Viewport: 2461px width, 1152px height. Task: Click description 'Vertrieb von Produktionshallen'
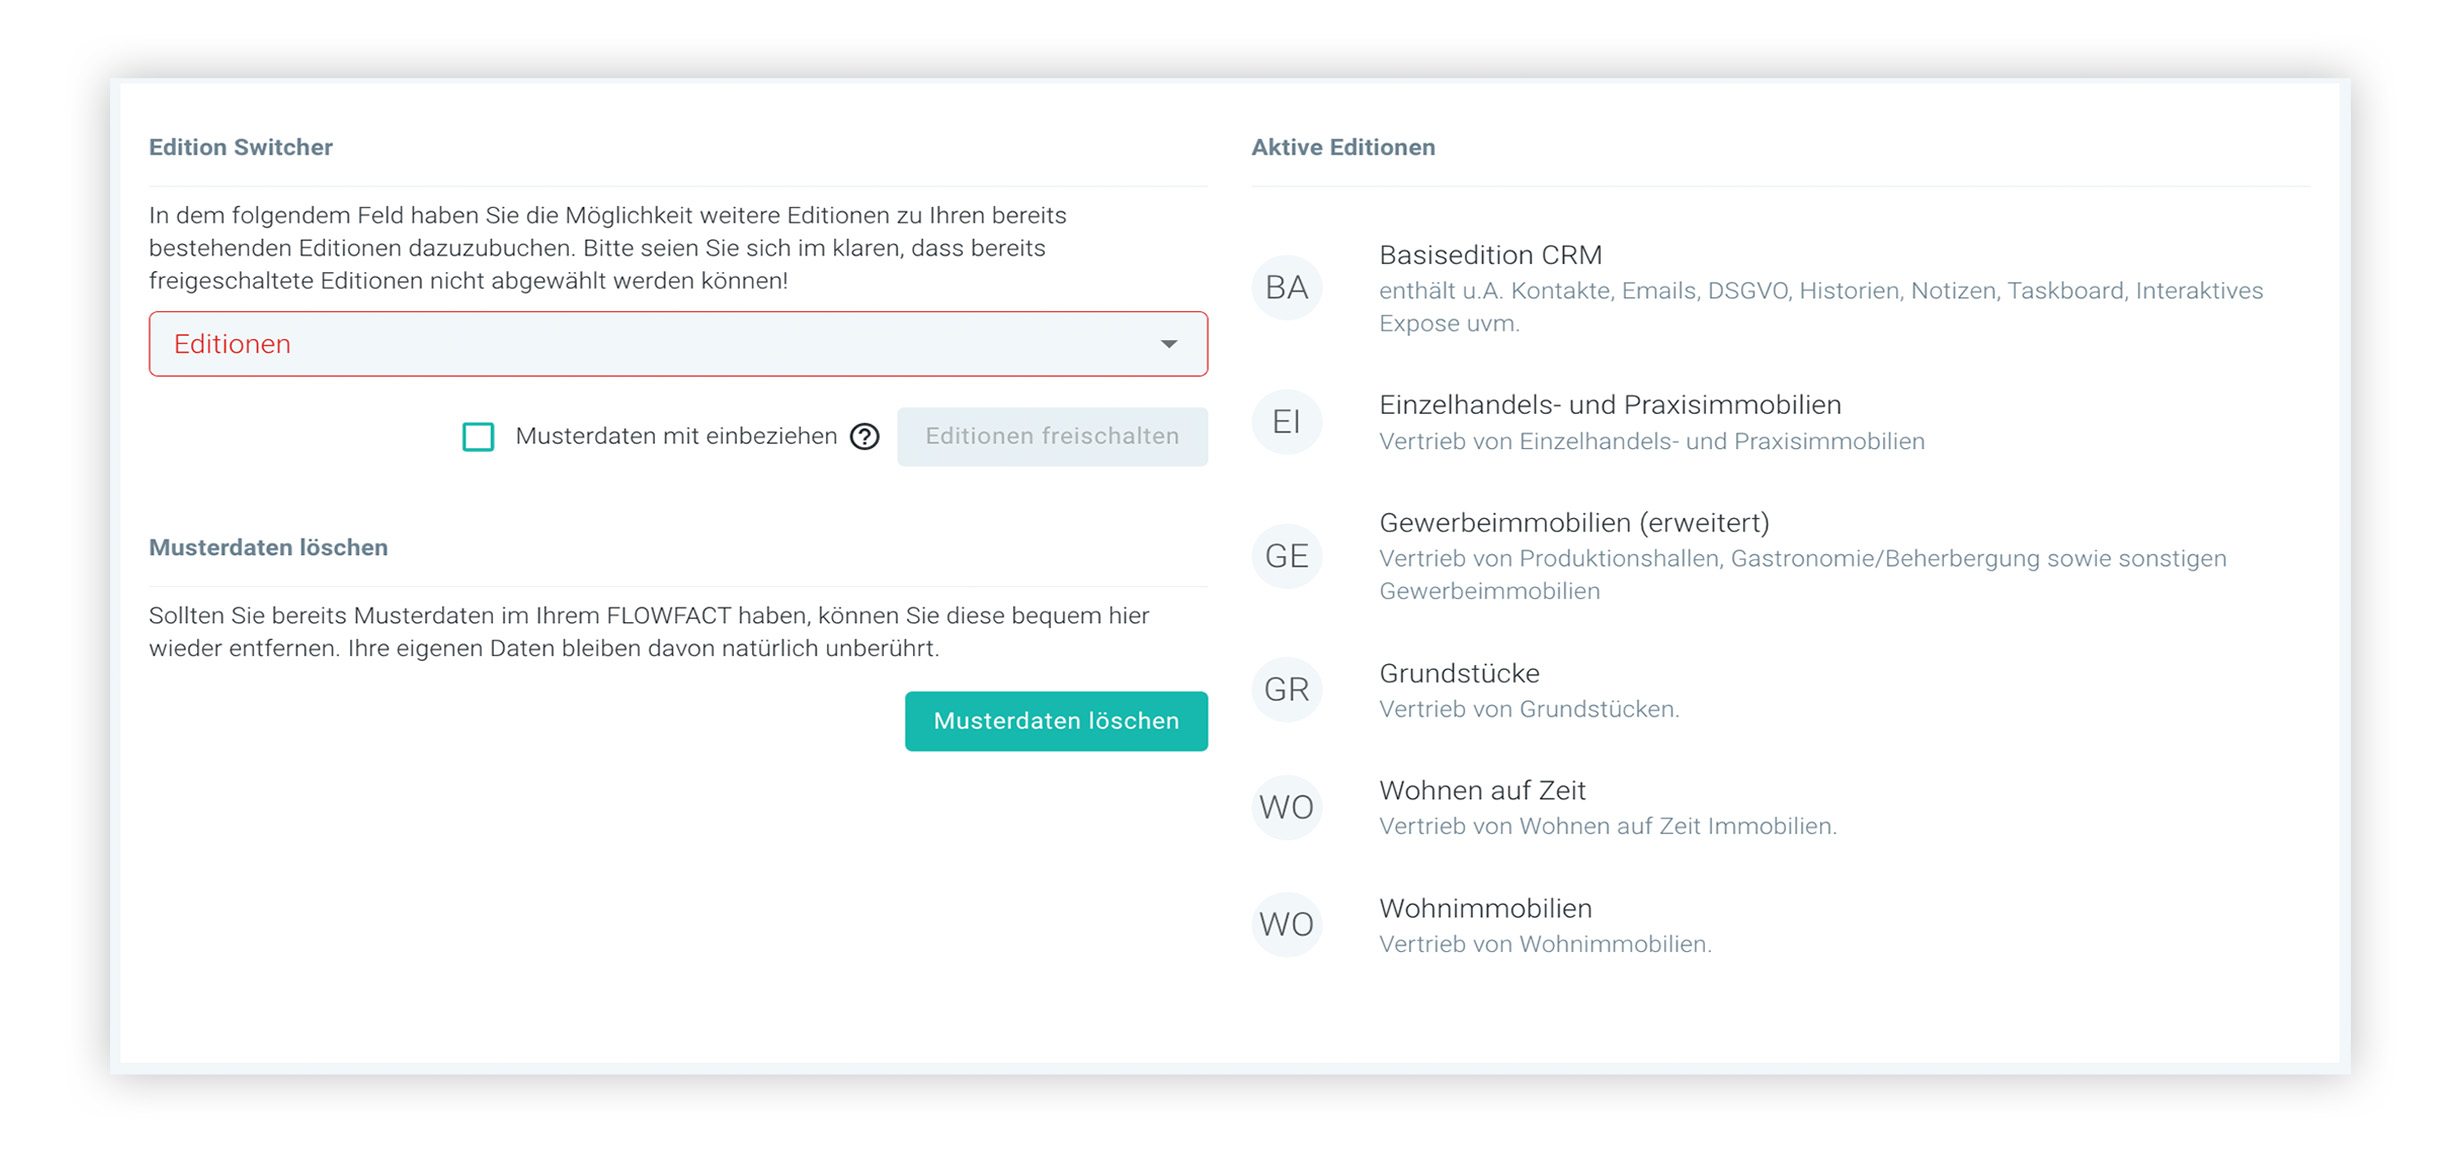[x=1803, y=574]
